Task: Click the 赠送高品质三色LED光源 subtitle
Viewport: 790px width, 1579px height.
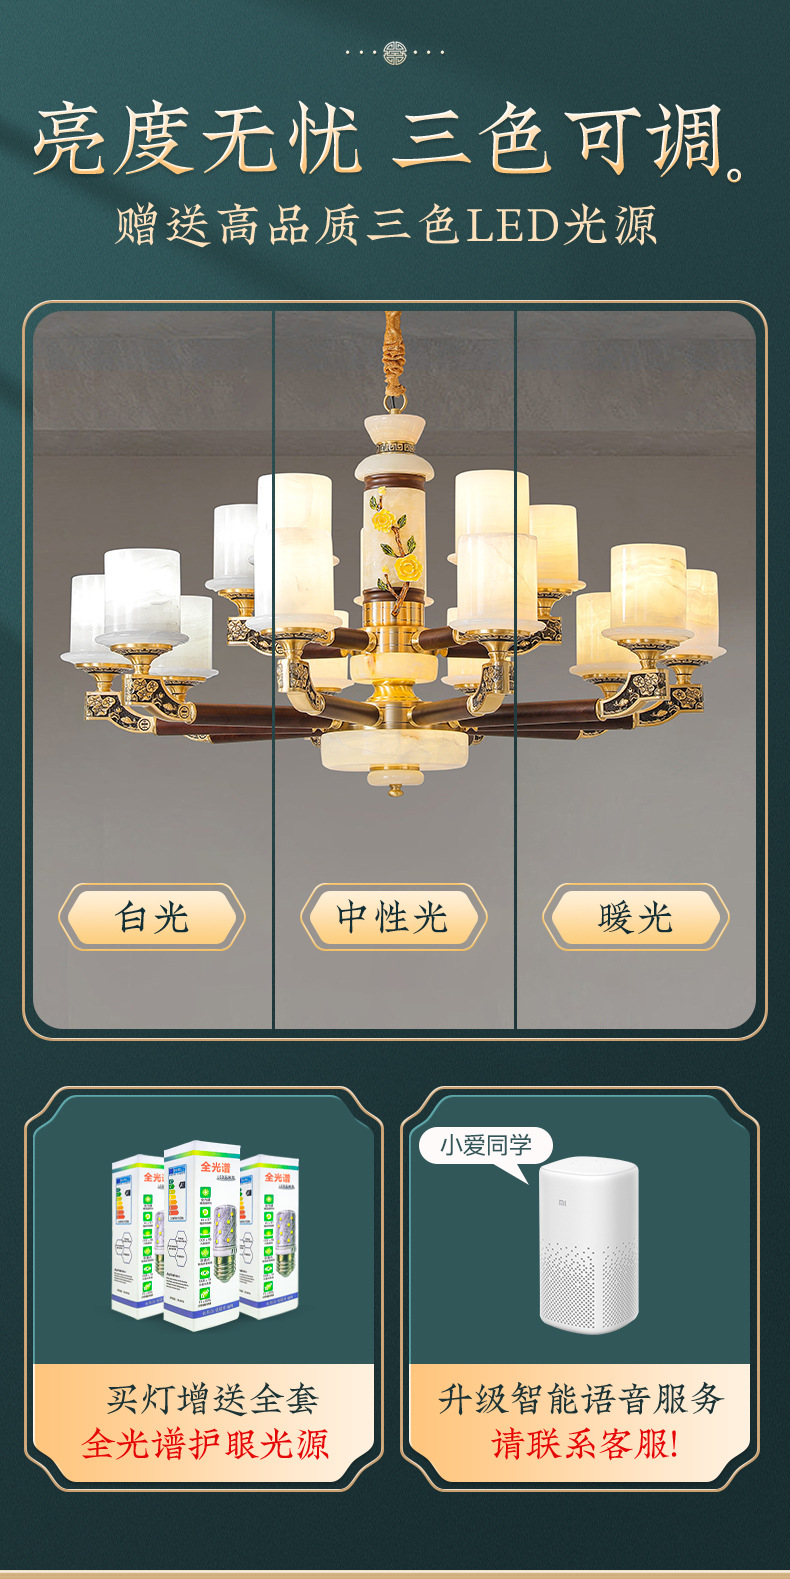Action: point(386,226)
